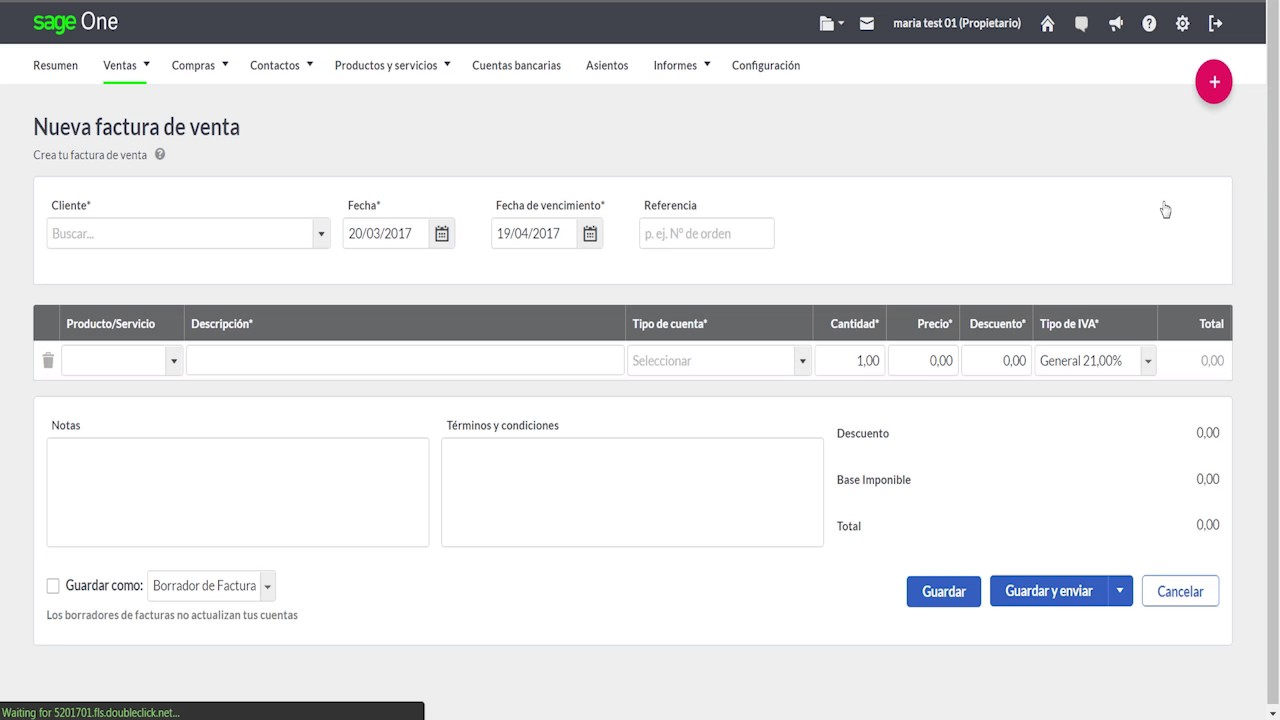The image size is (1280, 720).
Task: Click the 'Guardar y enviar' button
Action: click(1049, 591)
